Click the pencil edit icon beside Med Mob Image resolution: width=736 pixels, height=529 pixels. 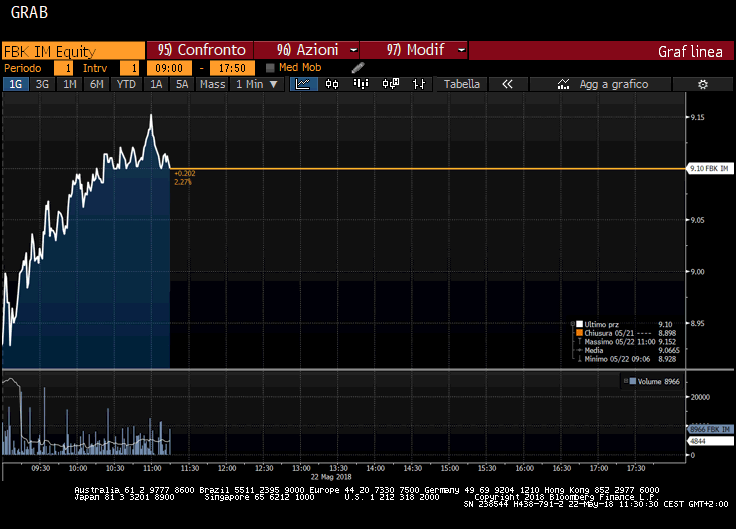pos(358,67)
